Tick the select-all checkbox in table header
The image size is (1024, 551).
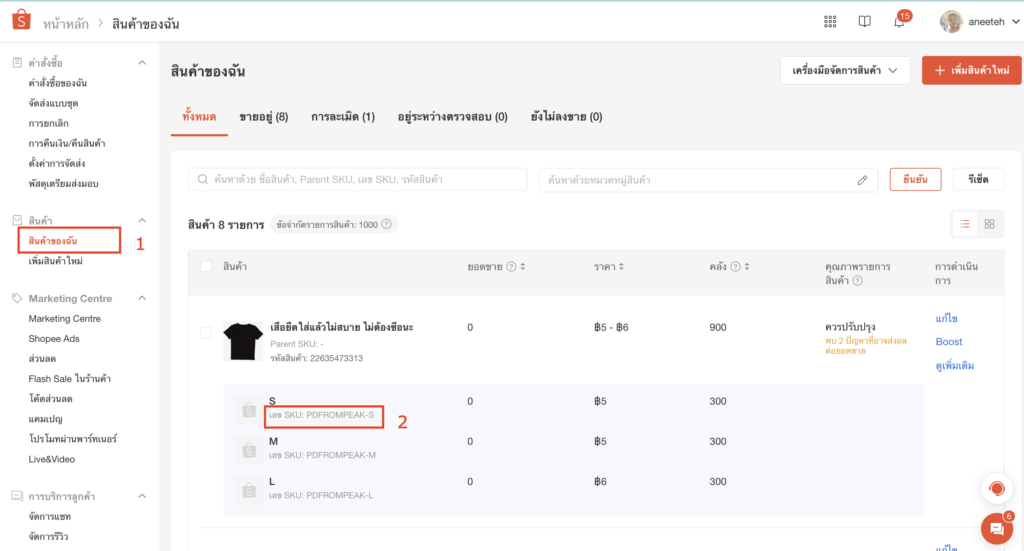206,266
